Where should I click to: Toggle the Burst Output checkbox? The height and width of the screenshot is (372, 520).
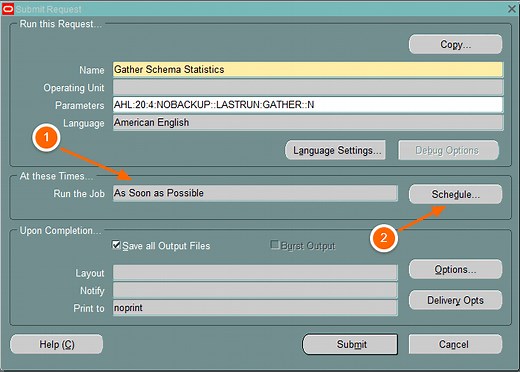pyautogui.click(x=274, y=245)
